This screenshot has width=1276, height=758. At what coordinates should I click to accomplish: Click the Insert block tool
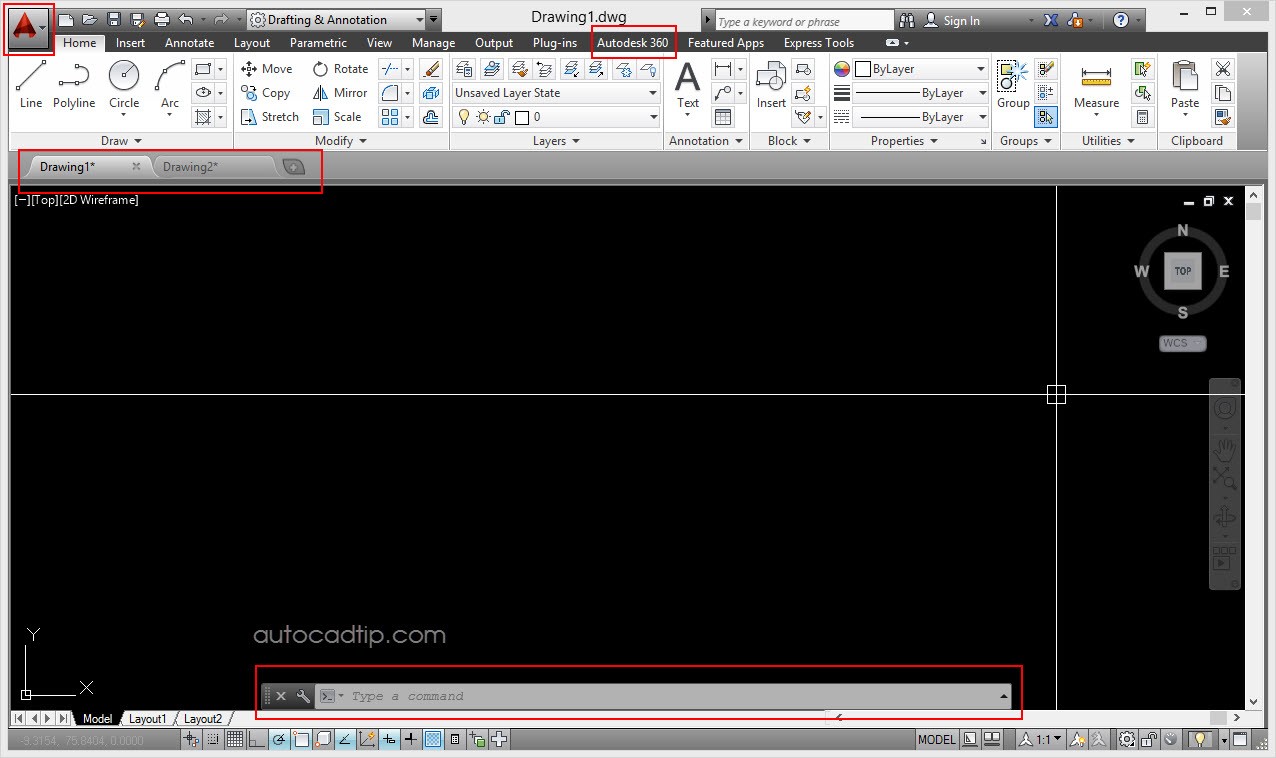[771, 84]
